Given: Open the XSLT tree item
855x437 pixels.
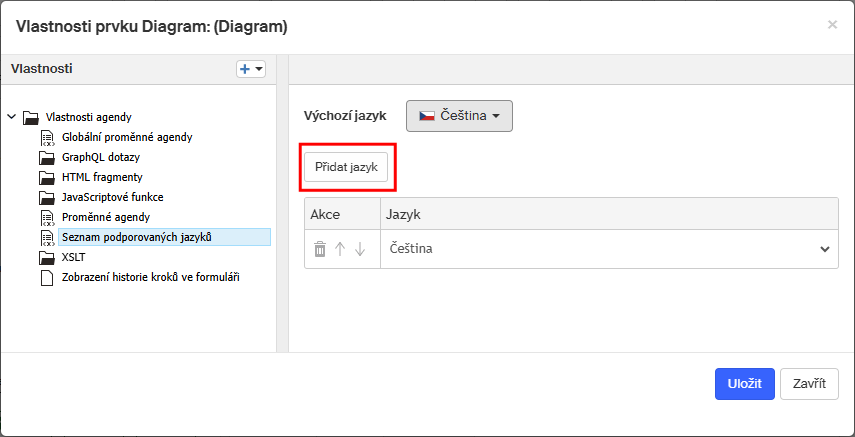Looking at the screenshot, I should (74, 257).
